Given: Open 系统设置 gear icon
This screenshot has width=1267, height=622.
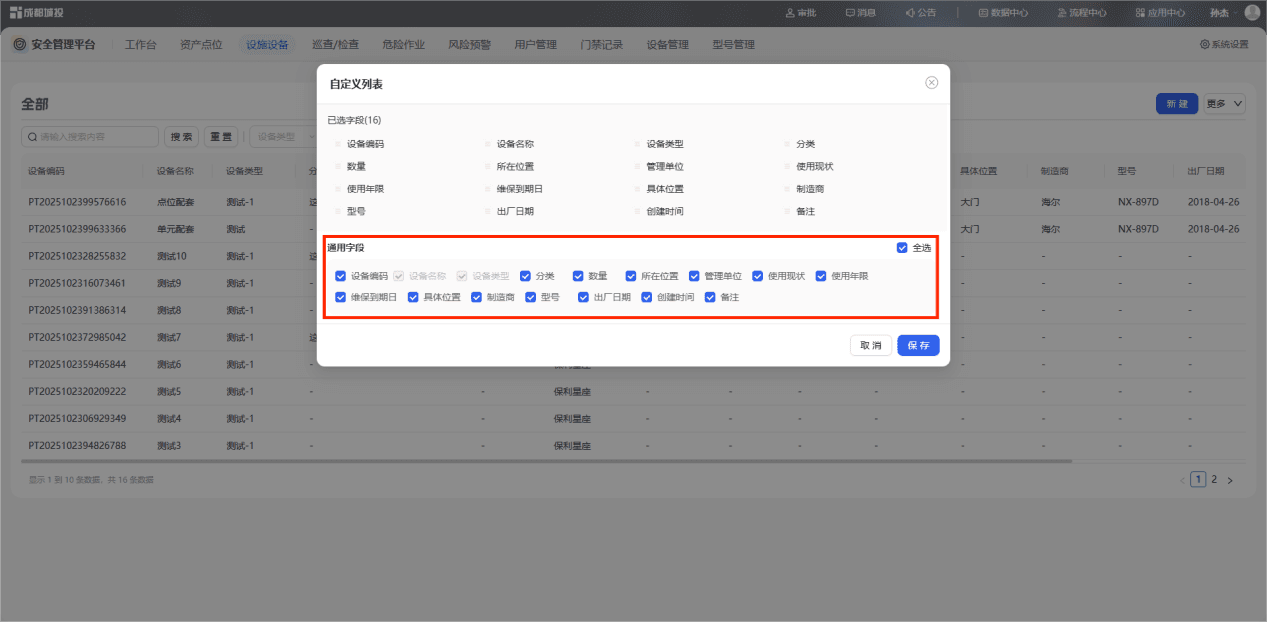Looking at the screenshot, I should coord(1205,44).
